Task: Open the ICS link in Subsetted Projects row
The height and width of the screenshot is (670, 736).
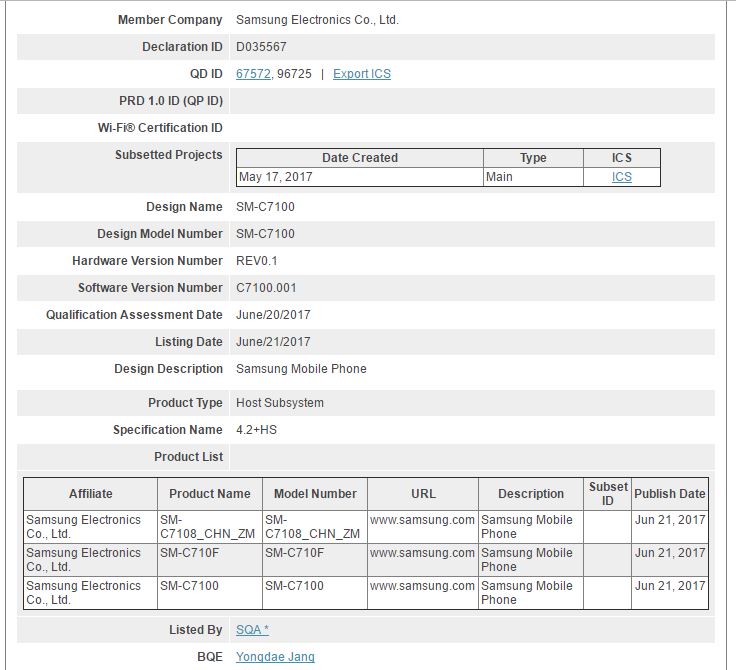Action: point(621,177)
